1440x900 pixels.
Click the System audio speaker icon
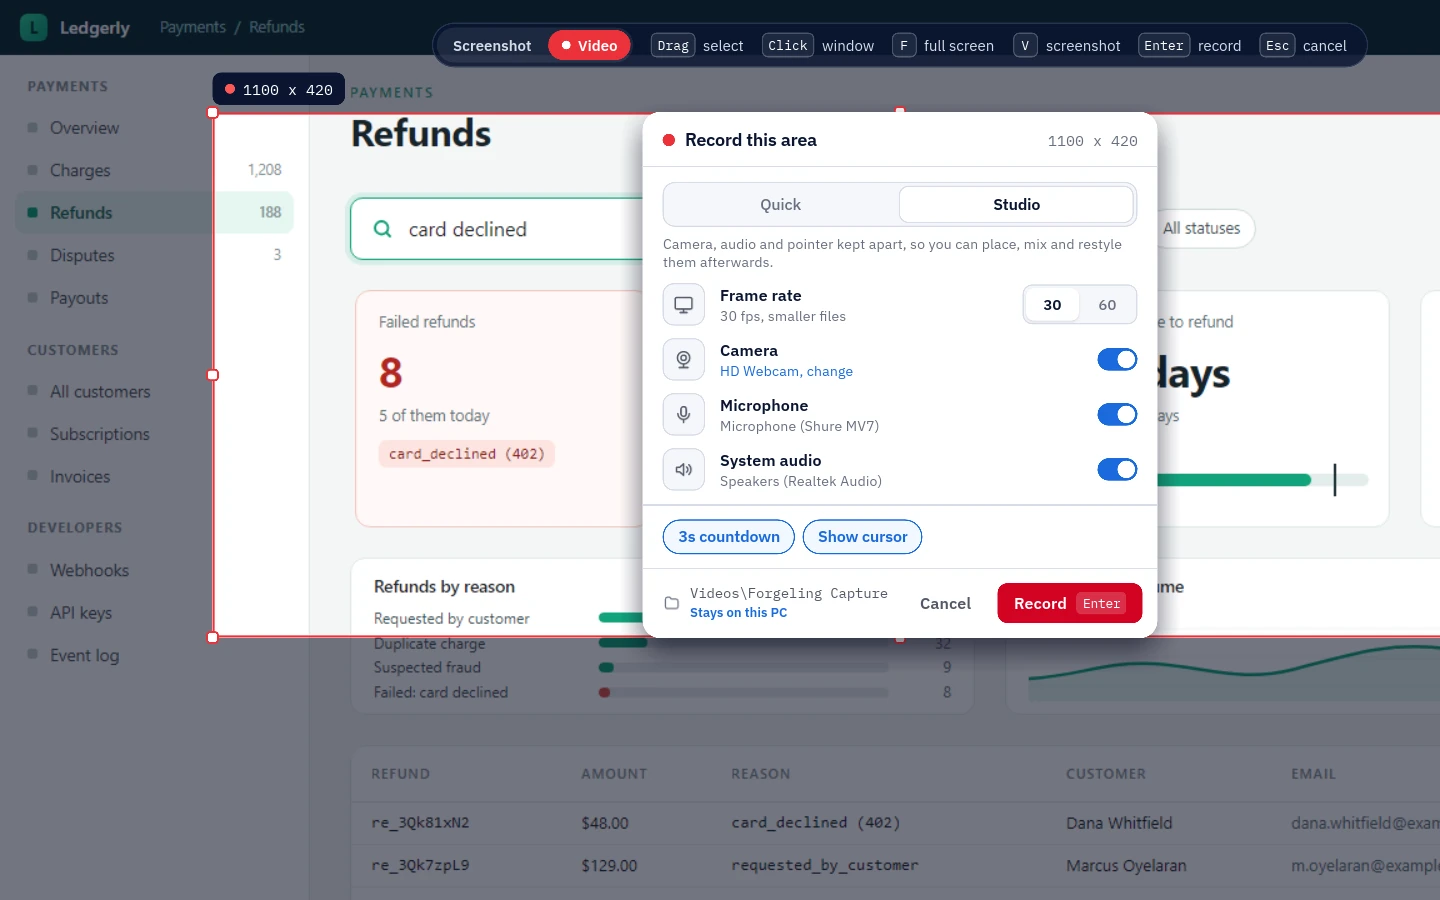pyautogui.click(x=684, y=470)
